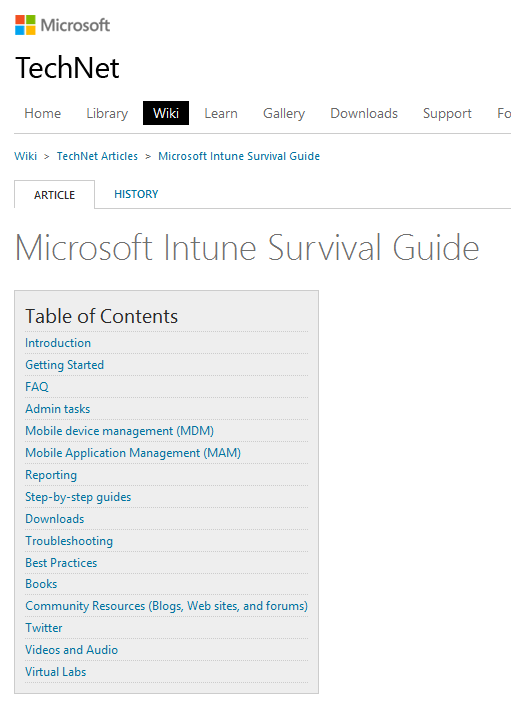Go to the Home nav item

(x=43, y=113)
